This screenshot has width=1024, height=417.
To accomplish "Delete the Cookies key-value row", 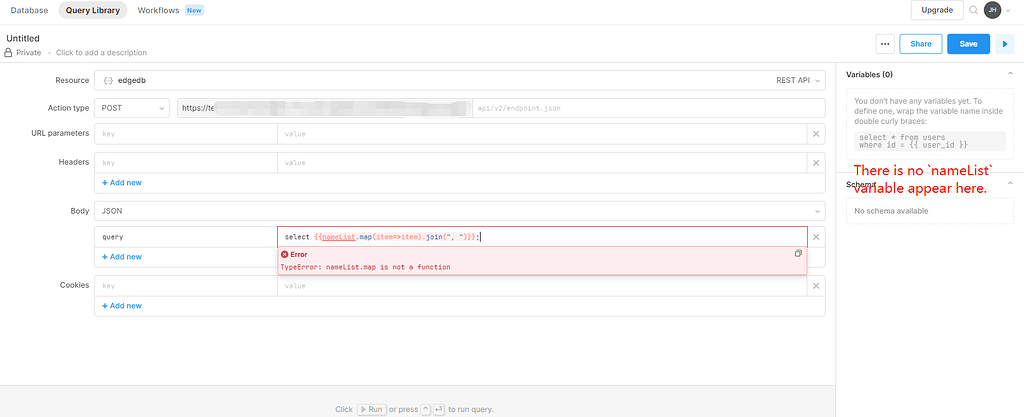I will [x=816, y=286].
